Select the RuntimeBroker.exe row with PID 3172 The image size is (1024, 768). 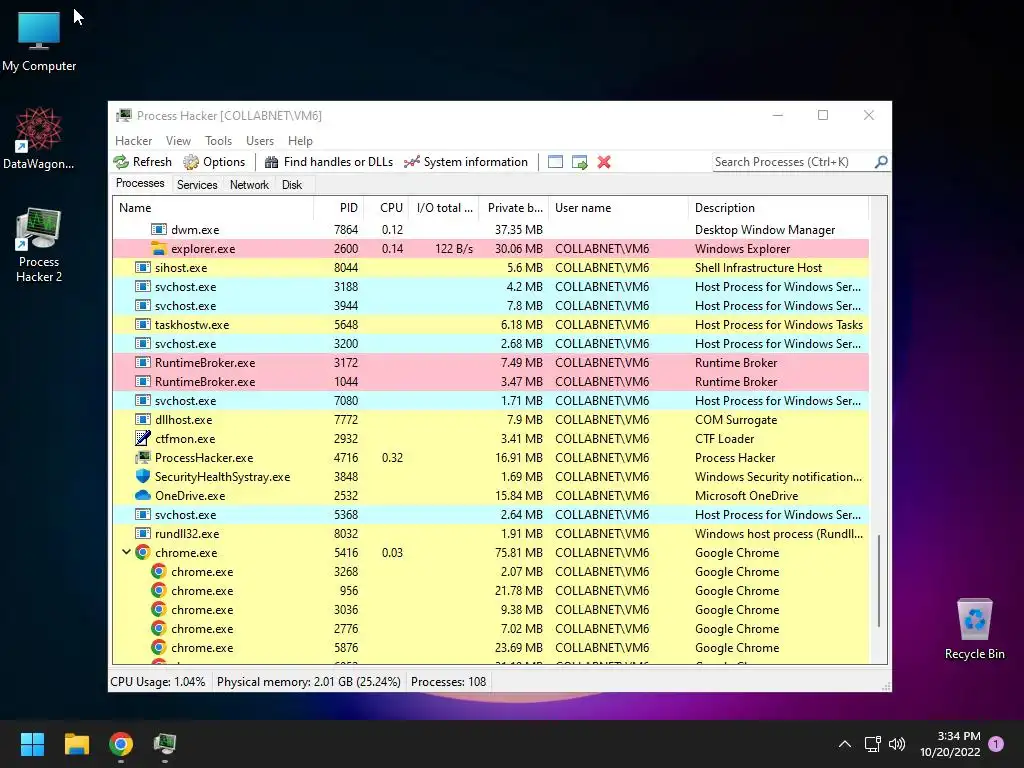point(491,362)
